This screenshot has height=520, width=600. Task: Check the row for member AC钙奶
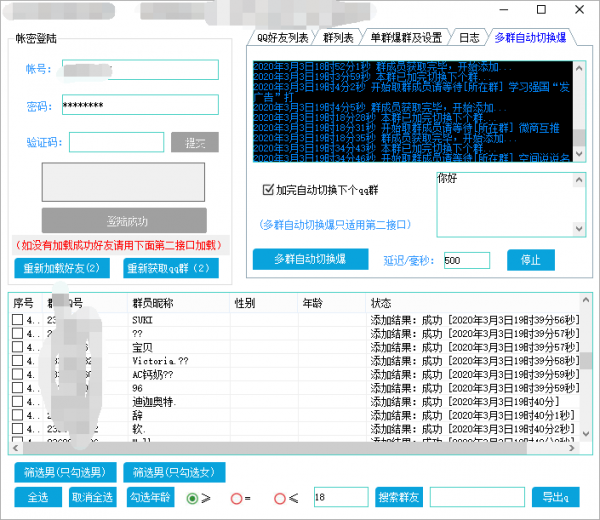click(x=17, y=374)
